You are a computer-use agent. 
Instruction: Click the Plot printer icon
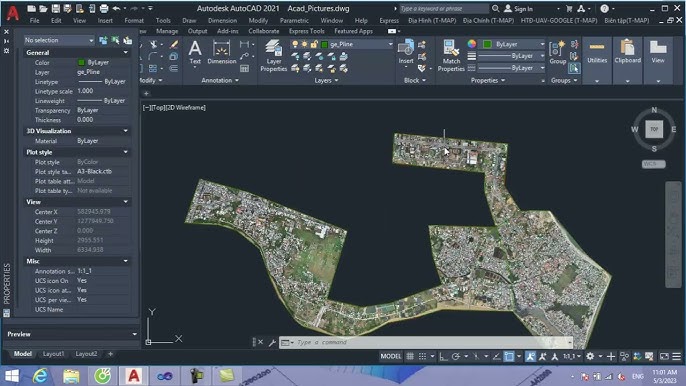(104, 8)
